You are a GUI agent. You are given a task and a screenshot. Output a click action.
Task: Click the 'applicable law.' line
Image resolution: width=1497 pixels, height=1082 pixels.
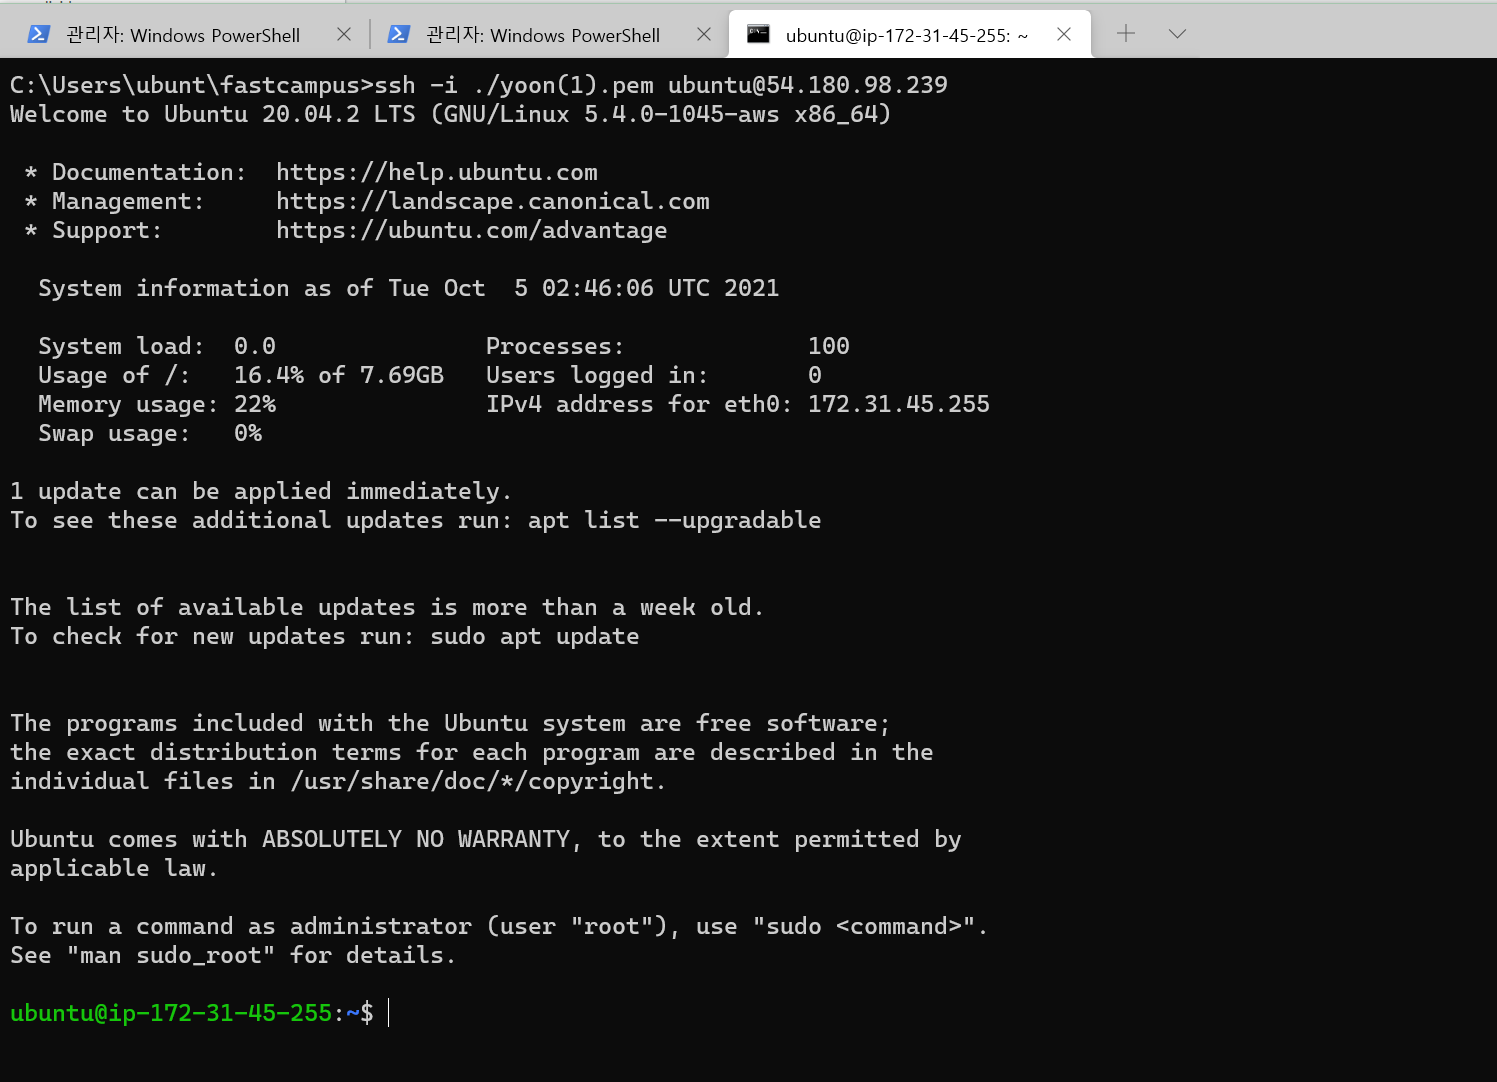[115, 868]
